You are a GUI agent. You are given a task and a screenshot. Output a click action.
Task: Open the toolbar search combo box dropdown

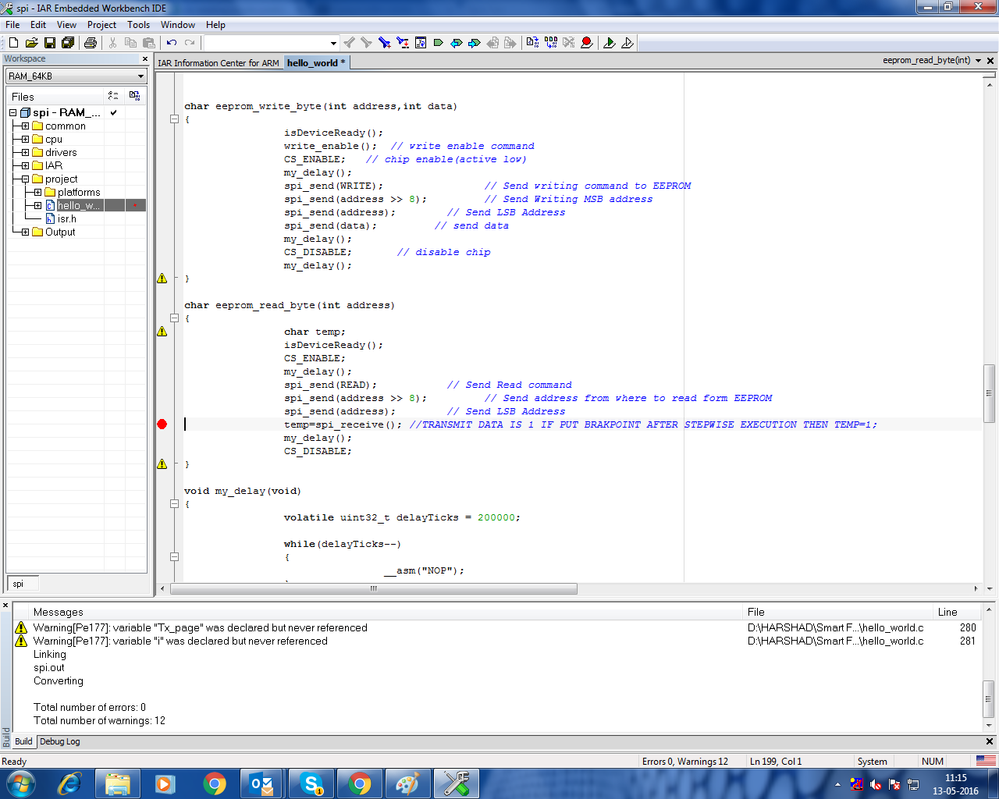click(333, 43)
